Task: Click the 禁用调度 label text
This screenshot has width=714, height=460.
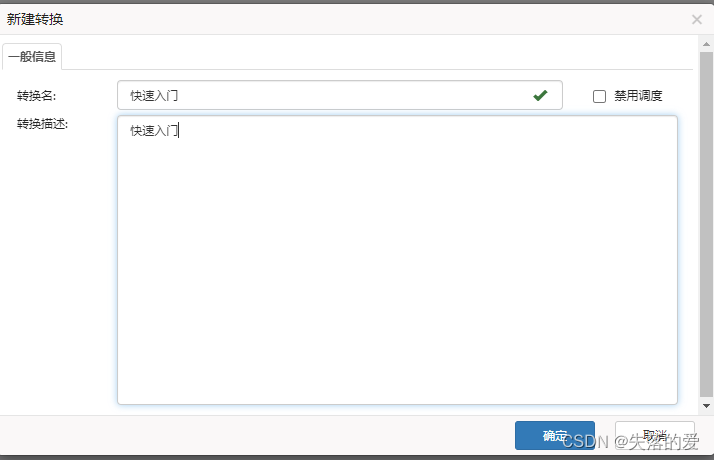Action: [x=638, y=96]
